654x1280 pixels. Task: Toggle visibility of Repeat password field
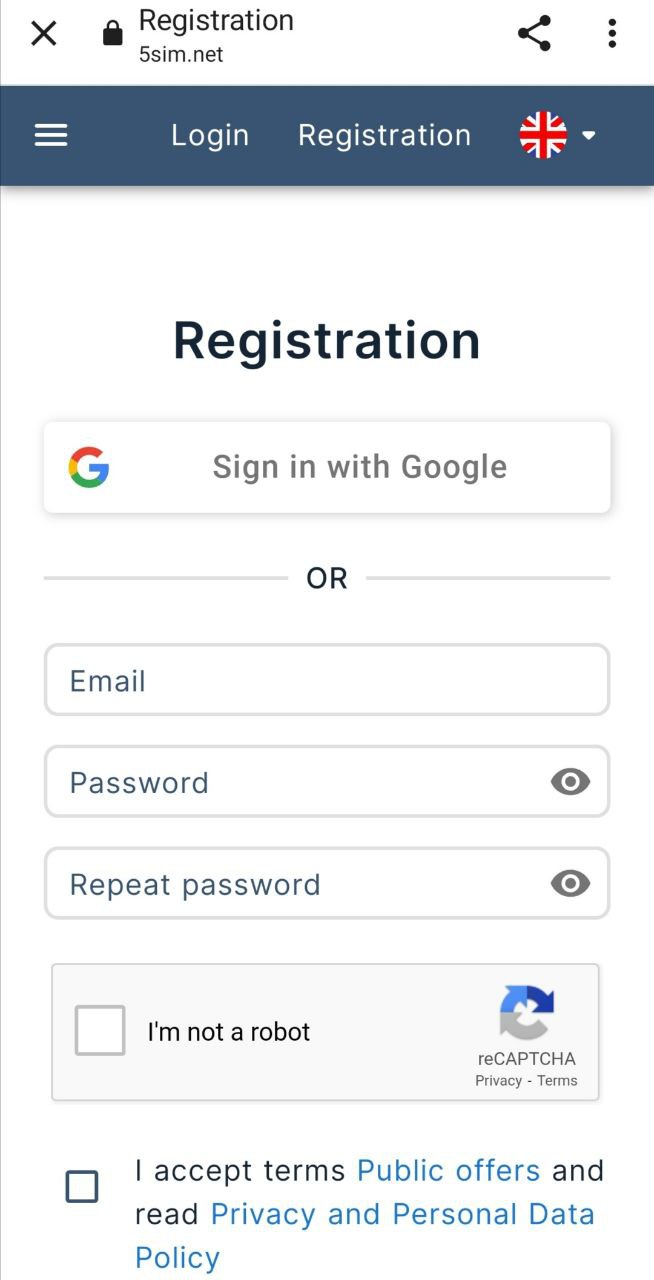(570, 884)
